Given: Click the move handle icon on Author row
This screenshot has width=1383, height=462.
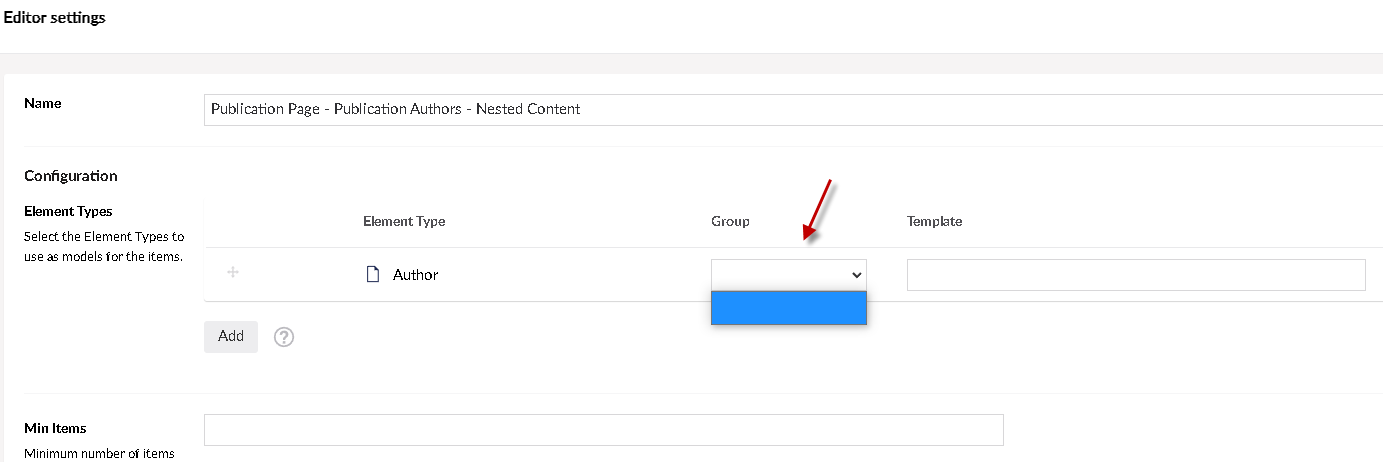Looking at the screenshot, I should 232,273.
